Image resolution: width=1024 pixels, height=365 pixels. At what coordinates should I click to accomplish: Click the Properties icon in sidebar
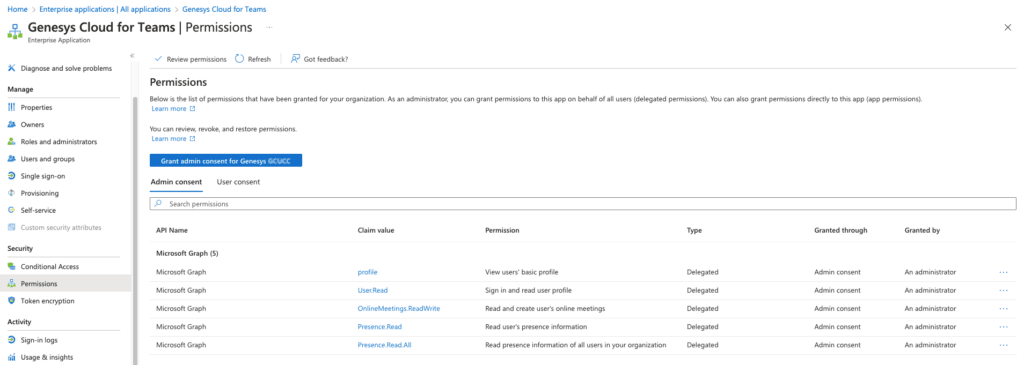point(11,107)
